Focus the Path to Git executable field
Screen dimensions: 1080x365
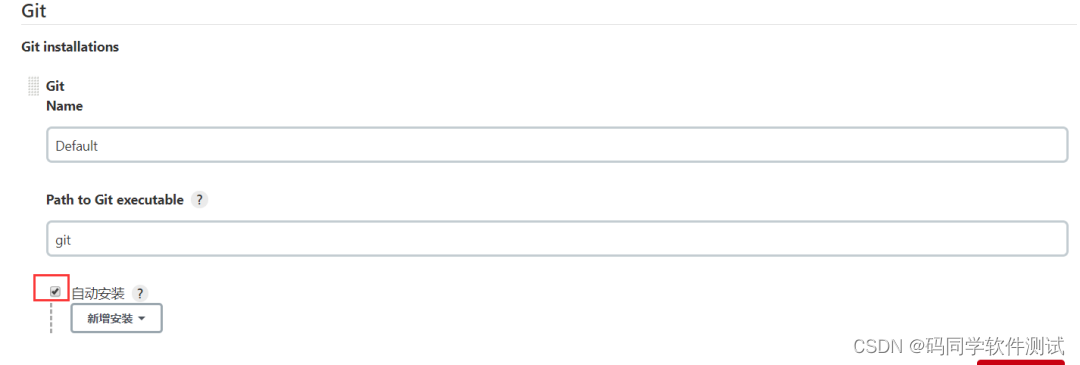click(x=557, y=239)
